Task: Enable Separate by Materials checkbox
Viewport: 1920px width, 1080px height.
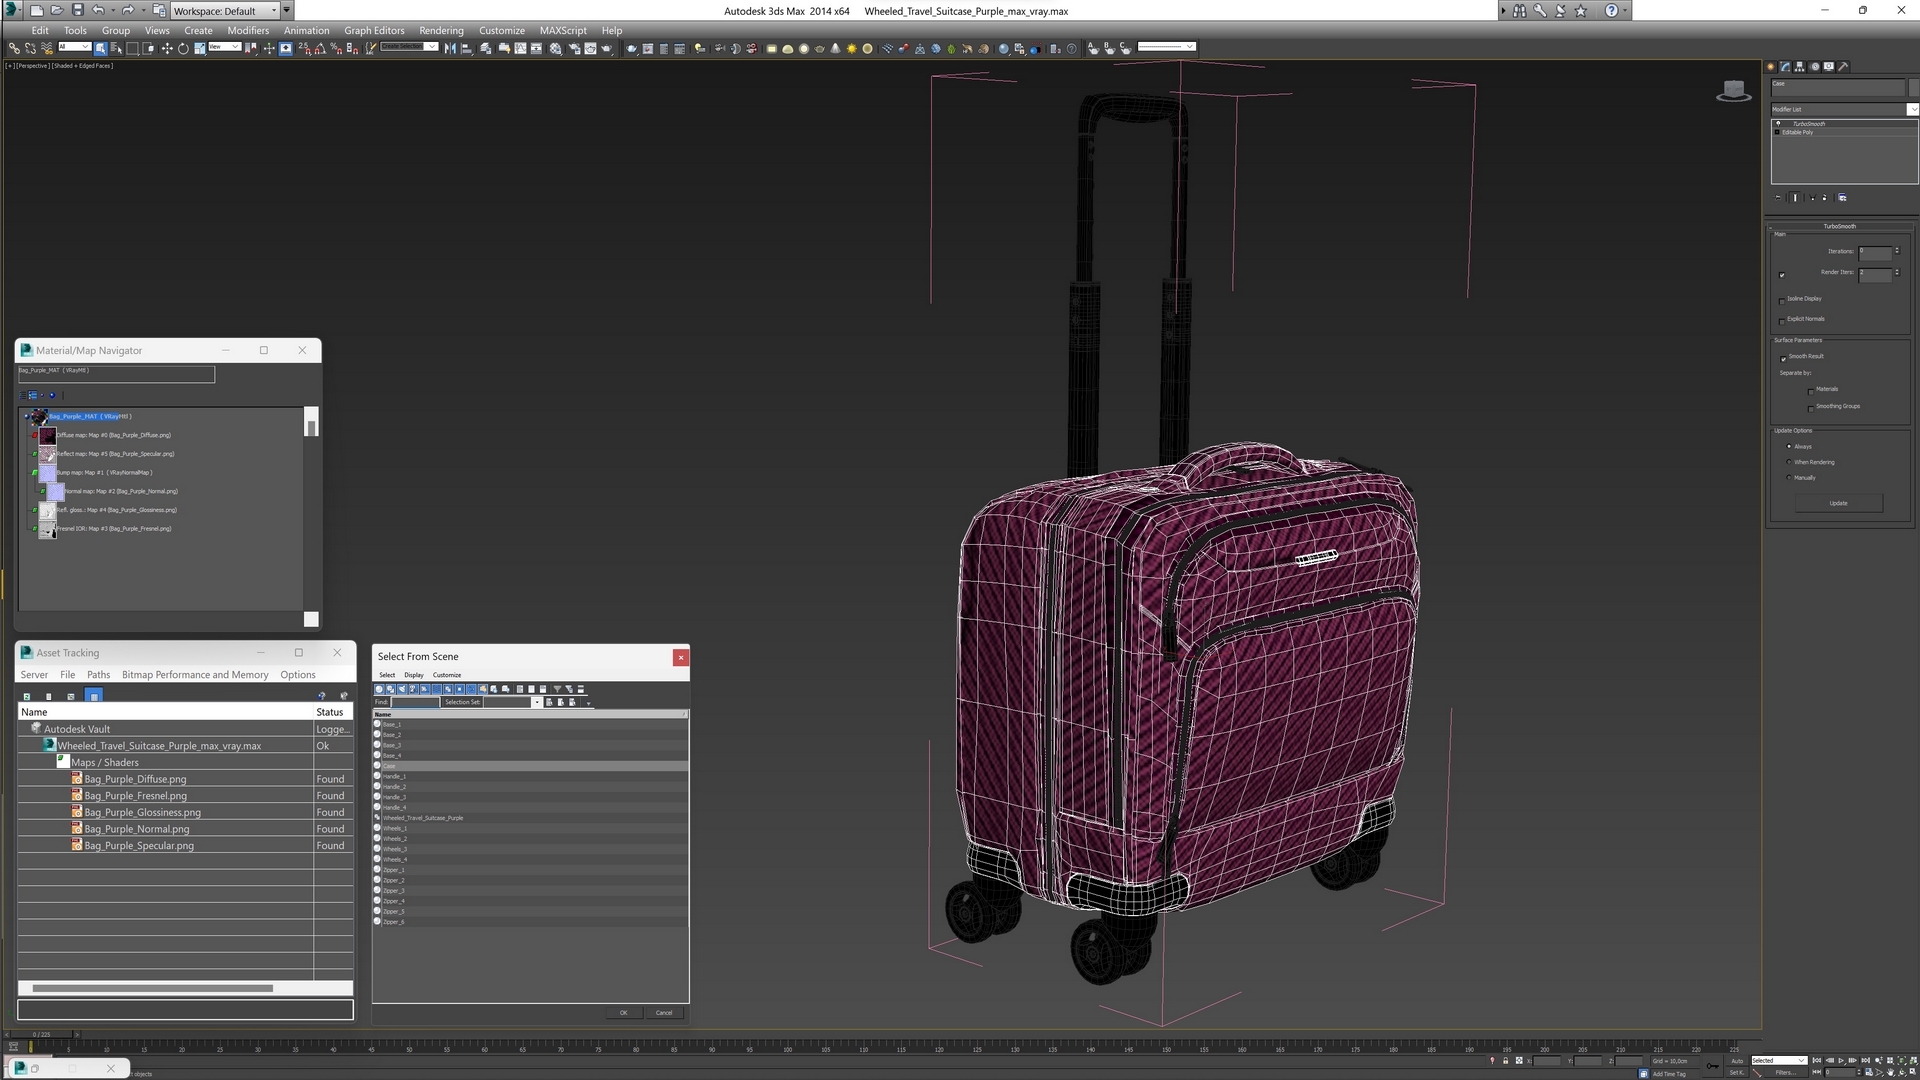Action: [x=1811, y=391]
